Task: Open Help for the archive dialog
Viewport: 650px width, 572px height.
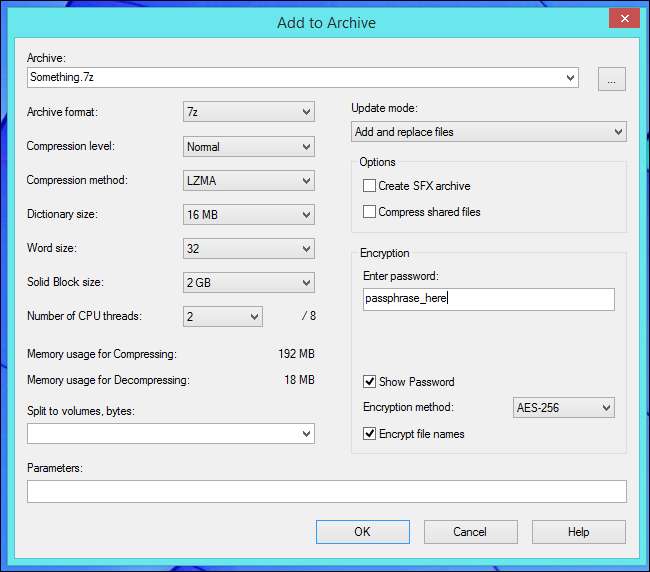Action: coord(578,532)
